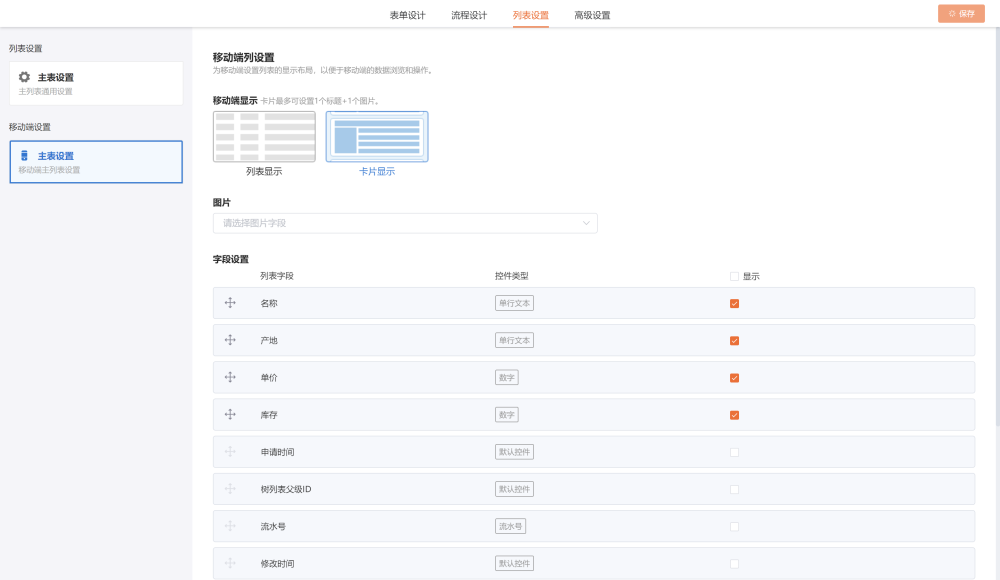Screen dimensions: 1000x580
Task: Enable the 显示 checkbox for 申请时间
Action: click(x=734, y=452)
